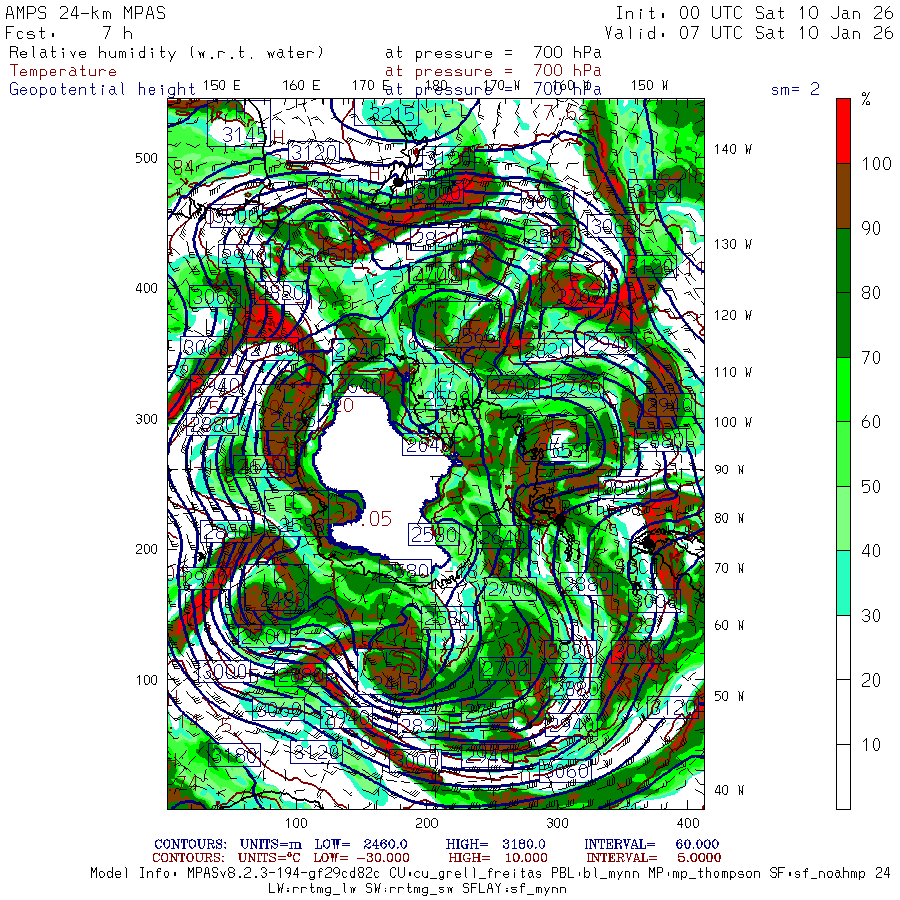Click the '90' tick label on the color bar
The width and height of the screenshot is (900, 900).
(x=871, y=228)
